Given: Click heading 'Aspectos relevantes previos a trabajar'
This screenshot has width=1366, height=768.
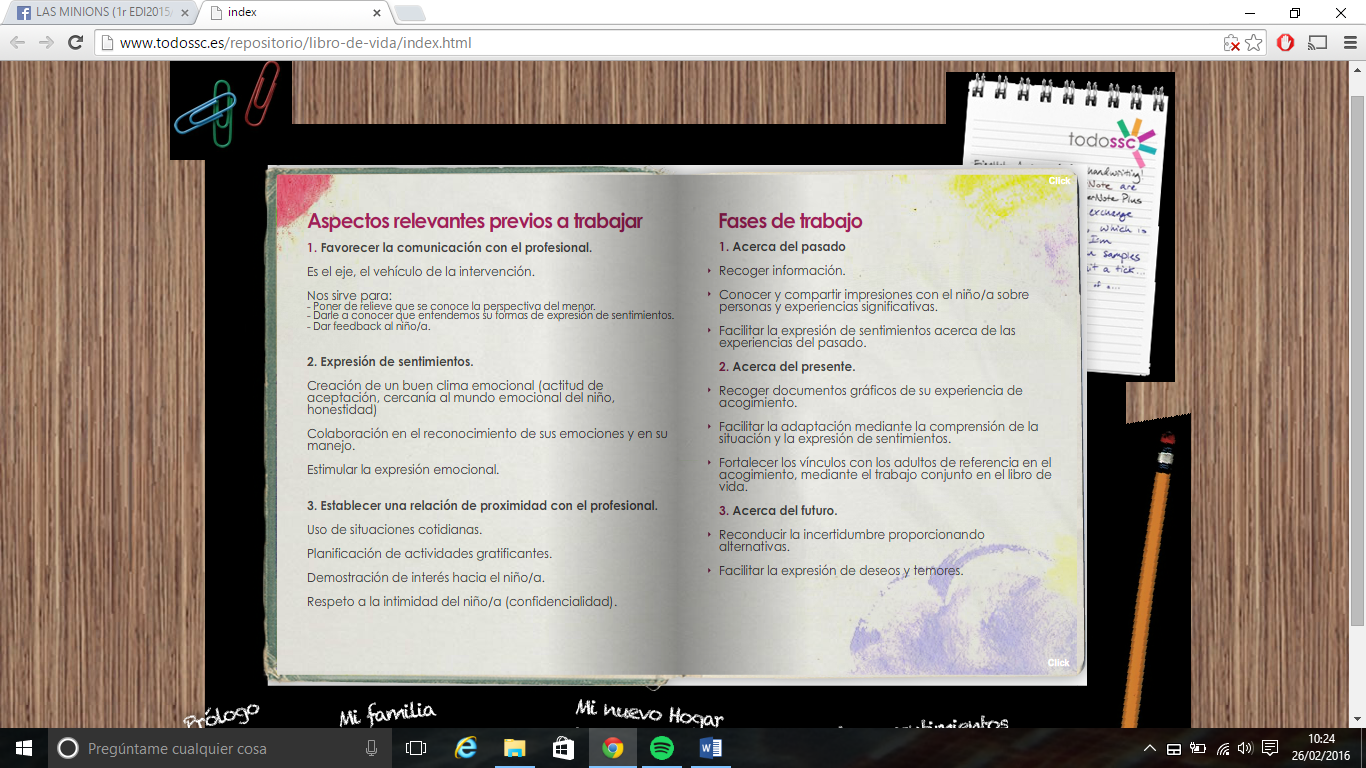Looking at the screenshot, I should 475,221.
